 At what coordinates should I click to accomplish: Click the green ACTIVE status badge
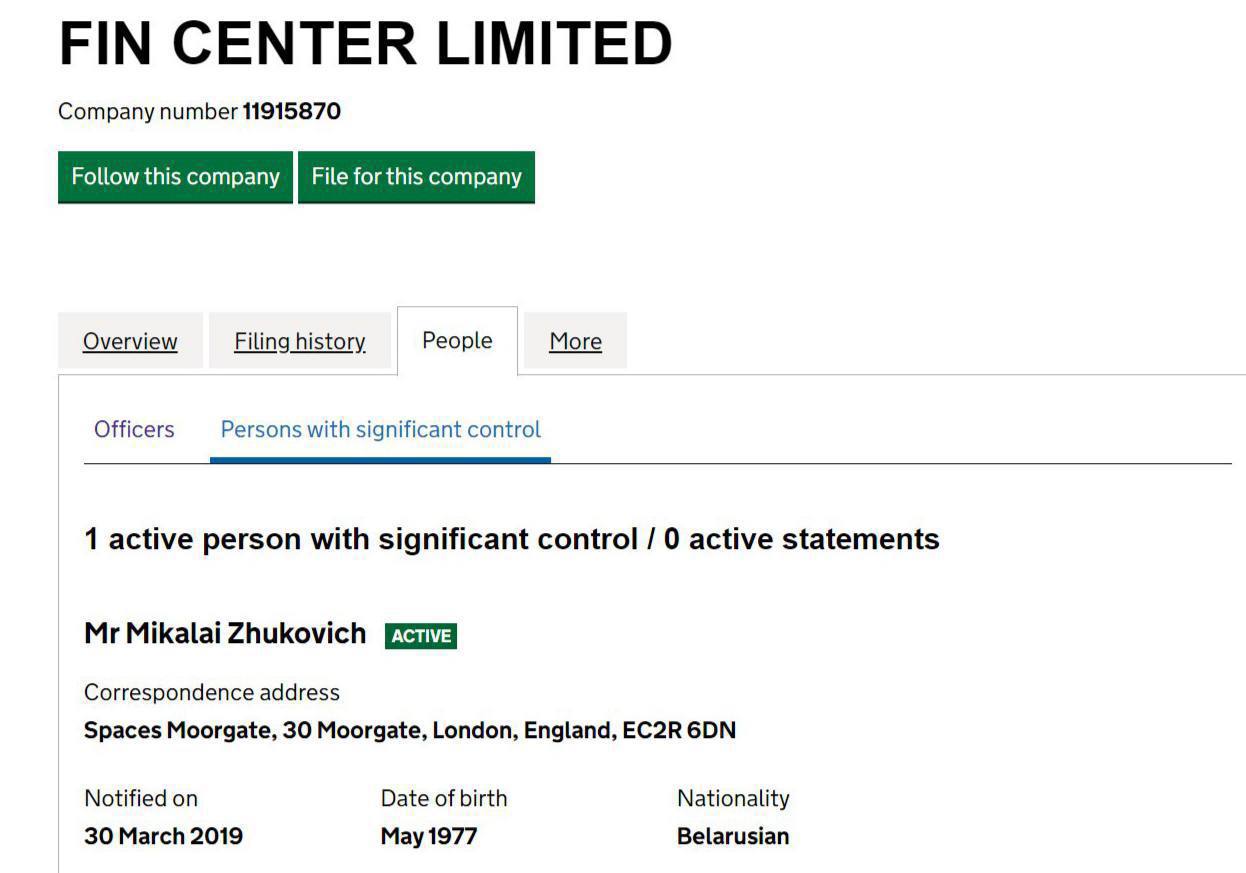point(421,636)
